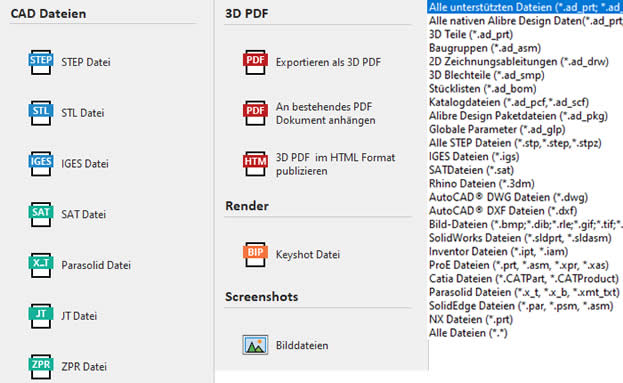Choose ProE Dateien file type
The image size is (623, 383).
[519, 265]
